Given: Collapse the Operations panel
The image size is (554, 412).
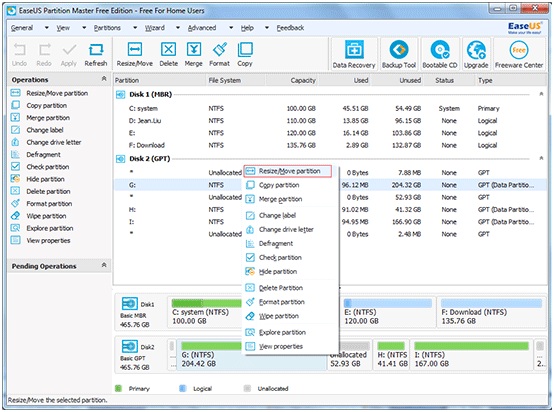Looking at the screenshot, I should [104, 78].
